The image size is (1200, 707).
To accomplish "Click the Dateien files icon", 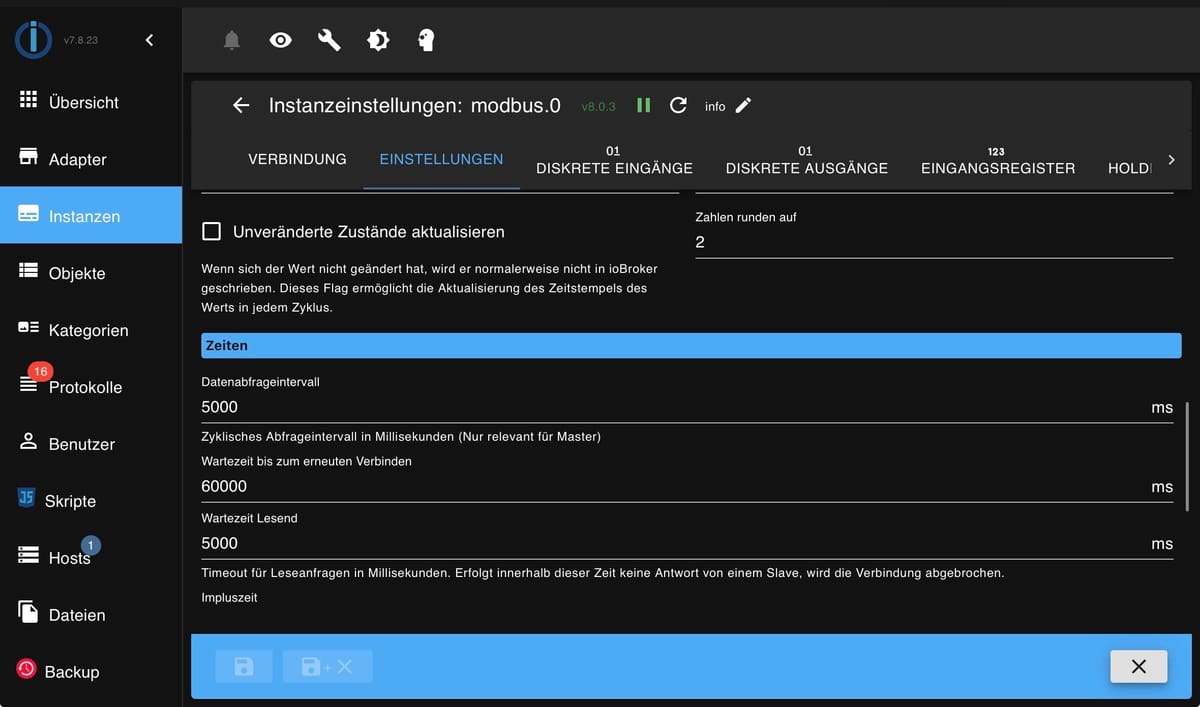I will click(x=28, y=612).
